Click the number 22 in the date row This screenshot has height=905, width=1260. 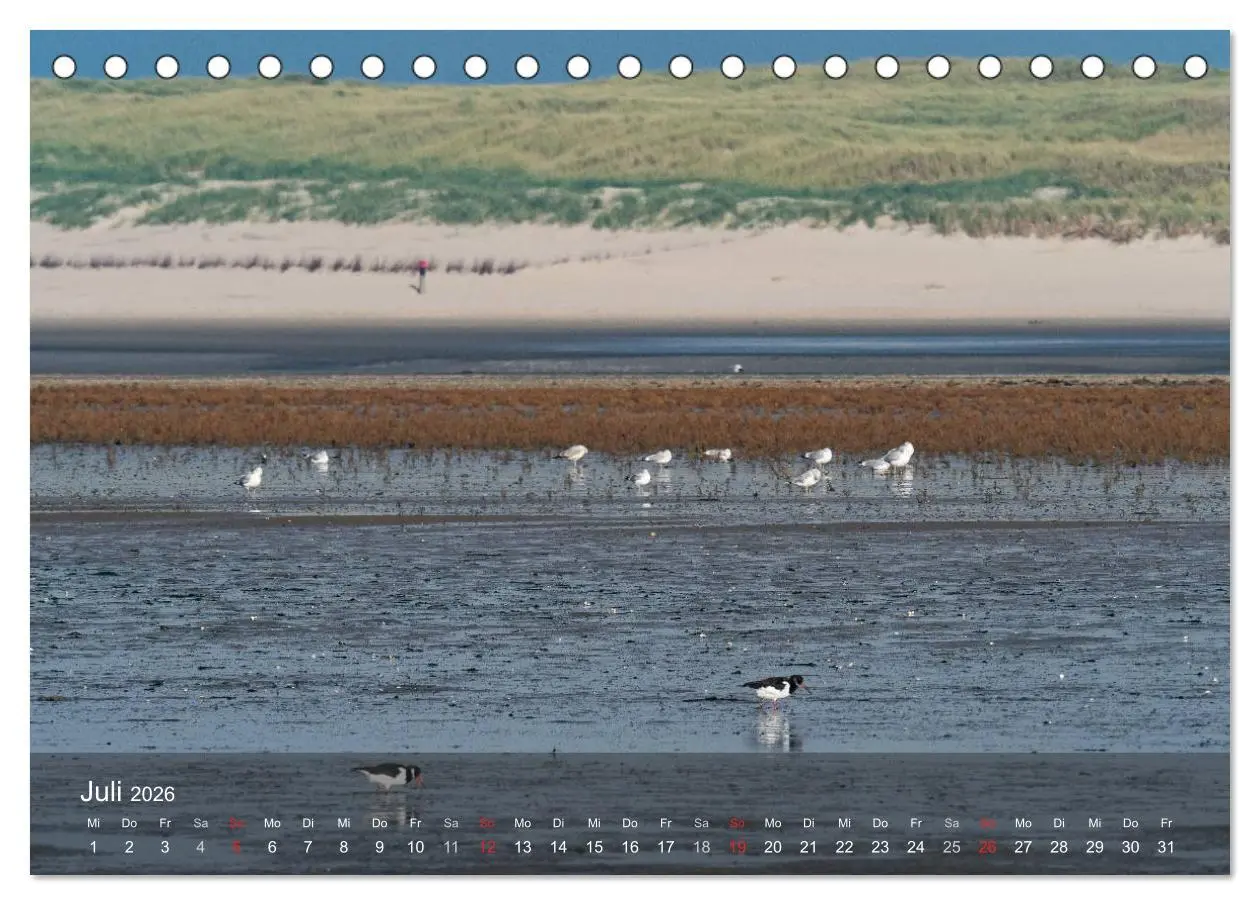(x=844, y=847)
